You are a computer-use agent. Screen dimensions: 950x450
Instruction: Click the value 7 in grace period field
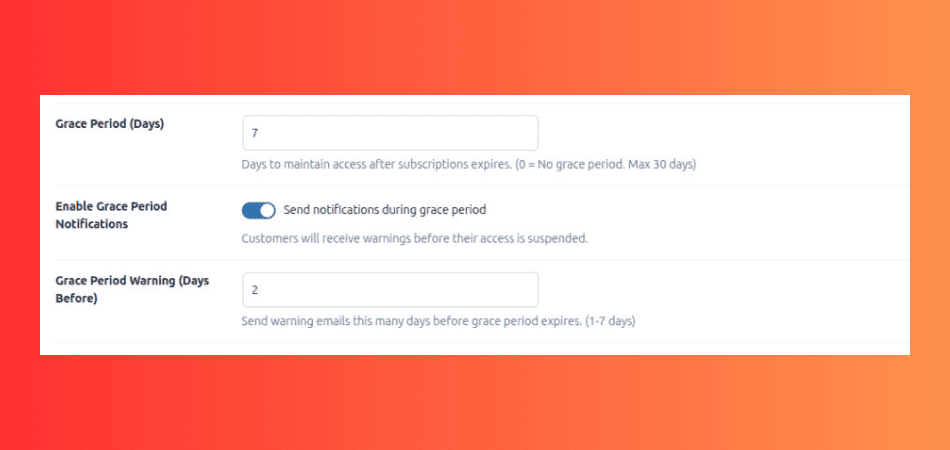pyautogui.click(x=256, y=133)
